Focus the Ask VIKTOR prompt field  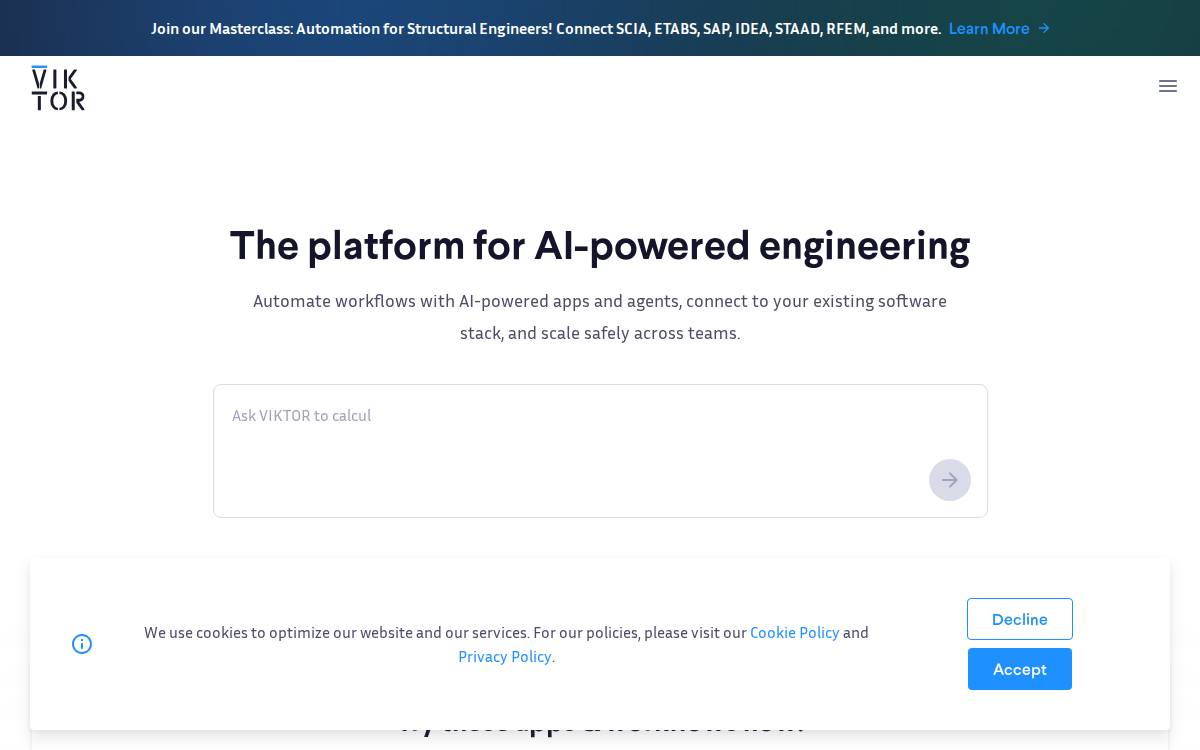(x=600, y=451)
